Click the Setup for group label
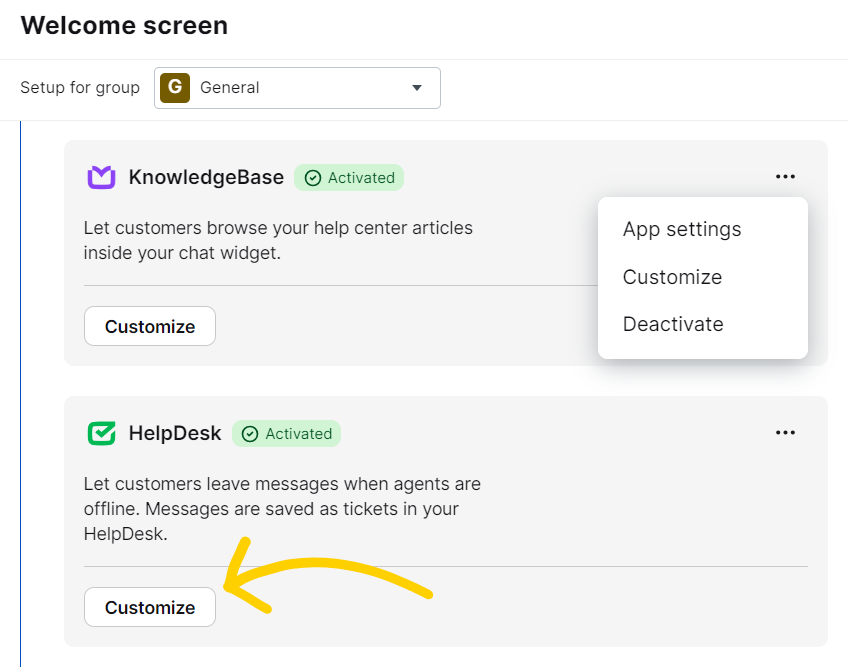 click(80, 88)
